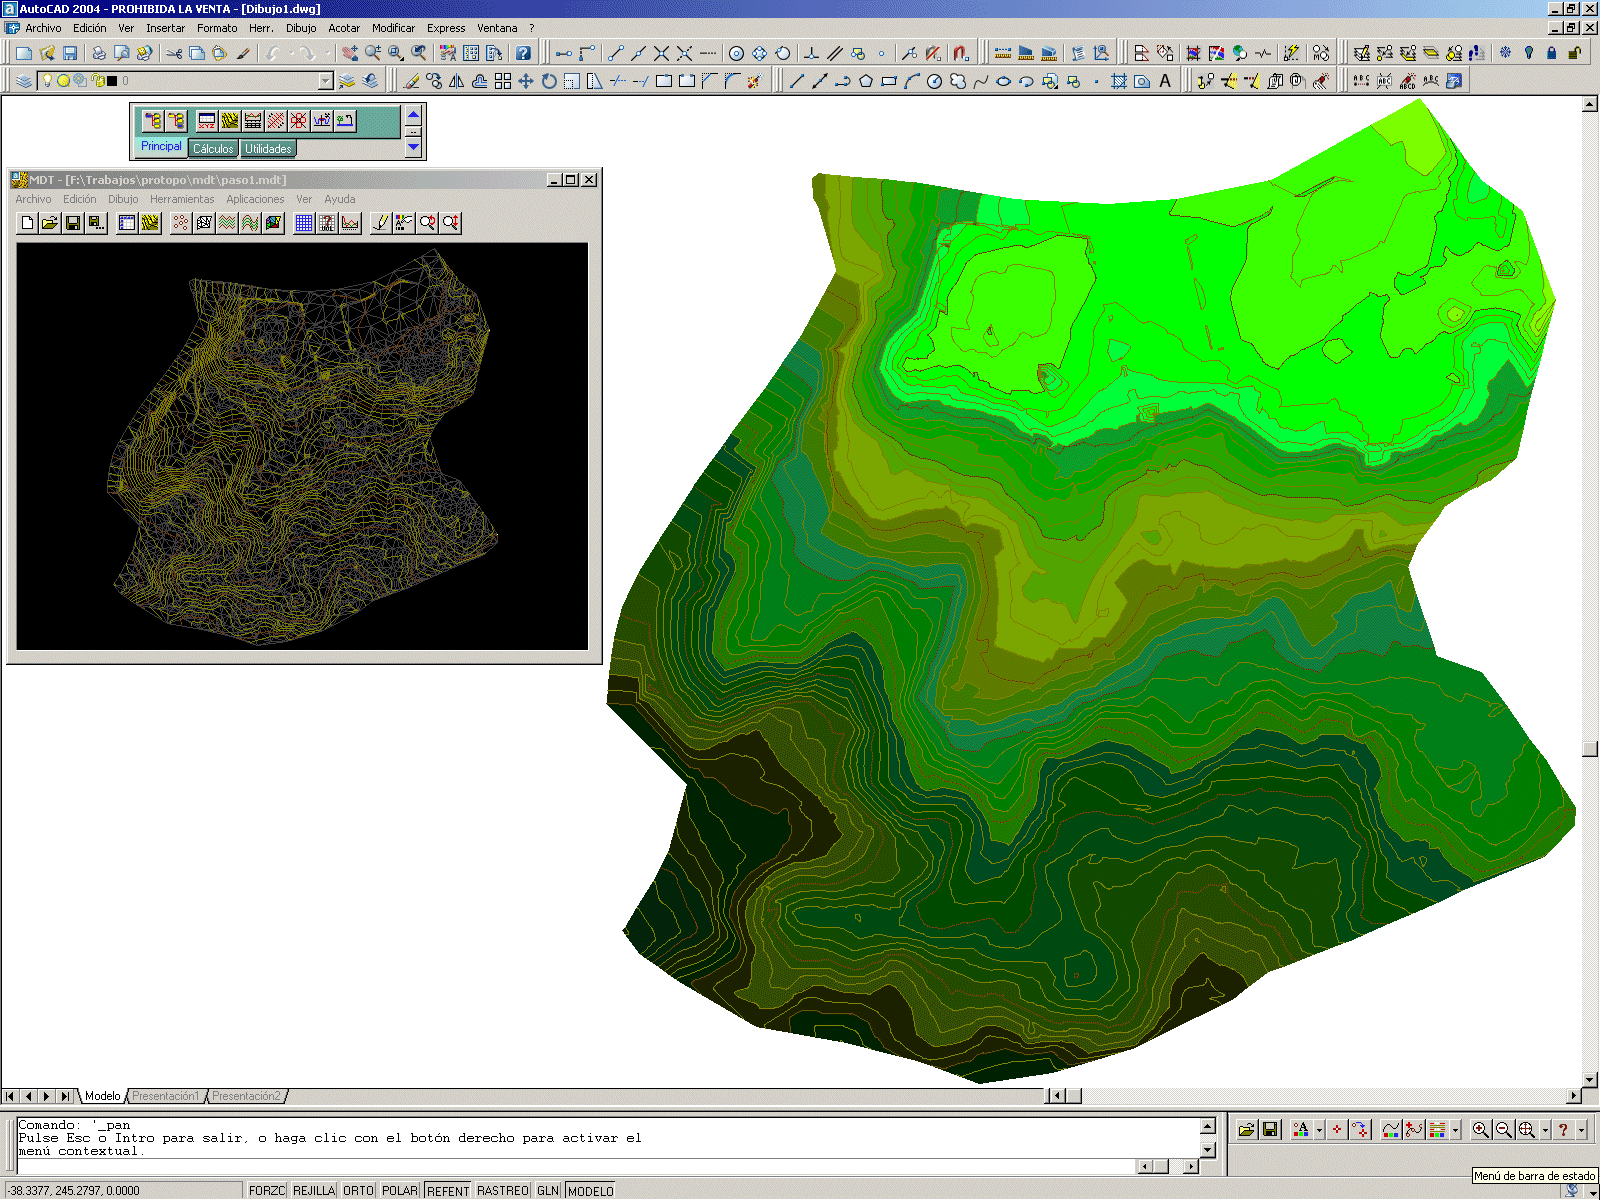
Task: Switch to the Cálculos tab
Action: tap(213, 148)
